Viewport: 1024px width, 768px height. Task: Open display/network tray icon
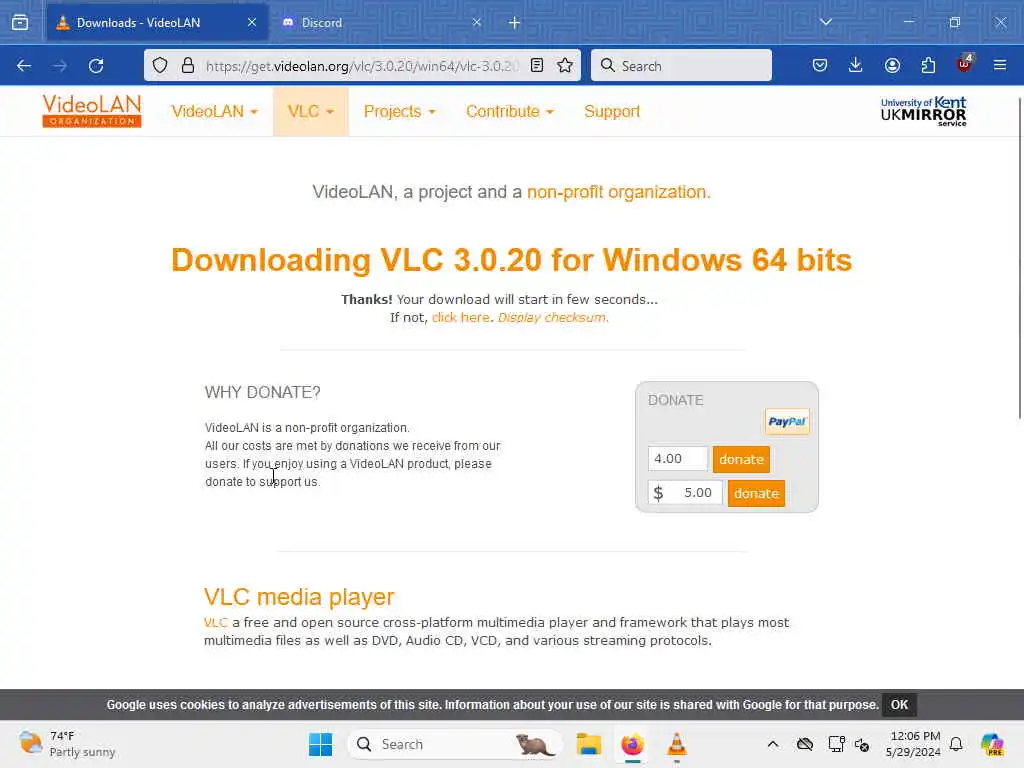(x=836, y=744)
